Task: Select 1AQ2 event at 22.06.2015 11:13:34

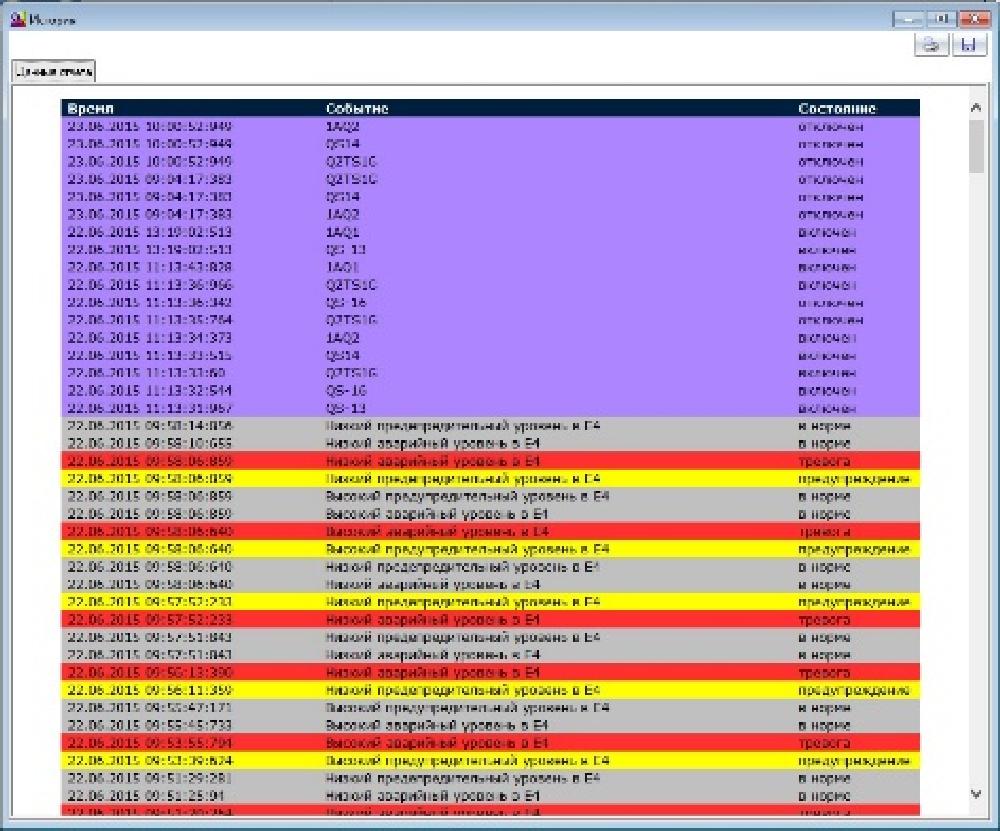Action: (x=490, y=338)
